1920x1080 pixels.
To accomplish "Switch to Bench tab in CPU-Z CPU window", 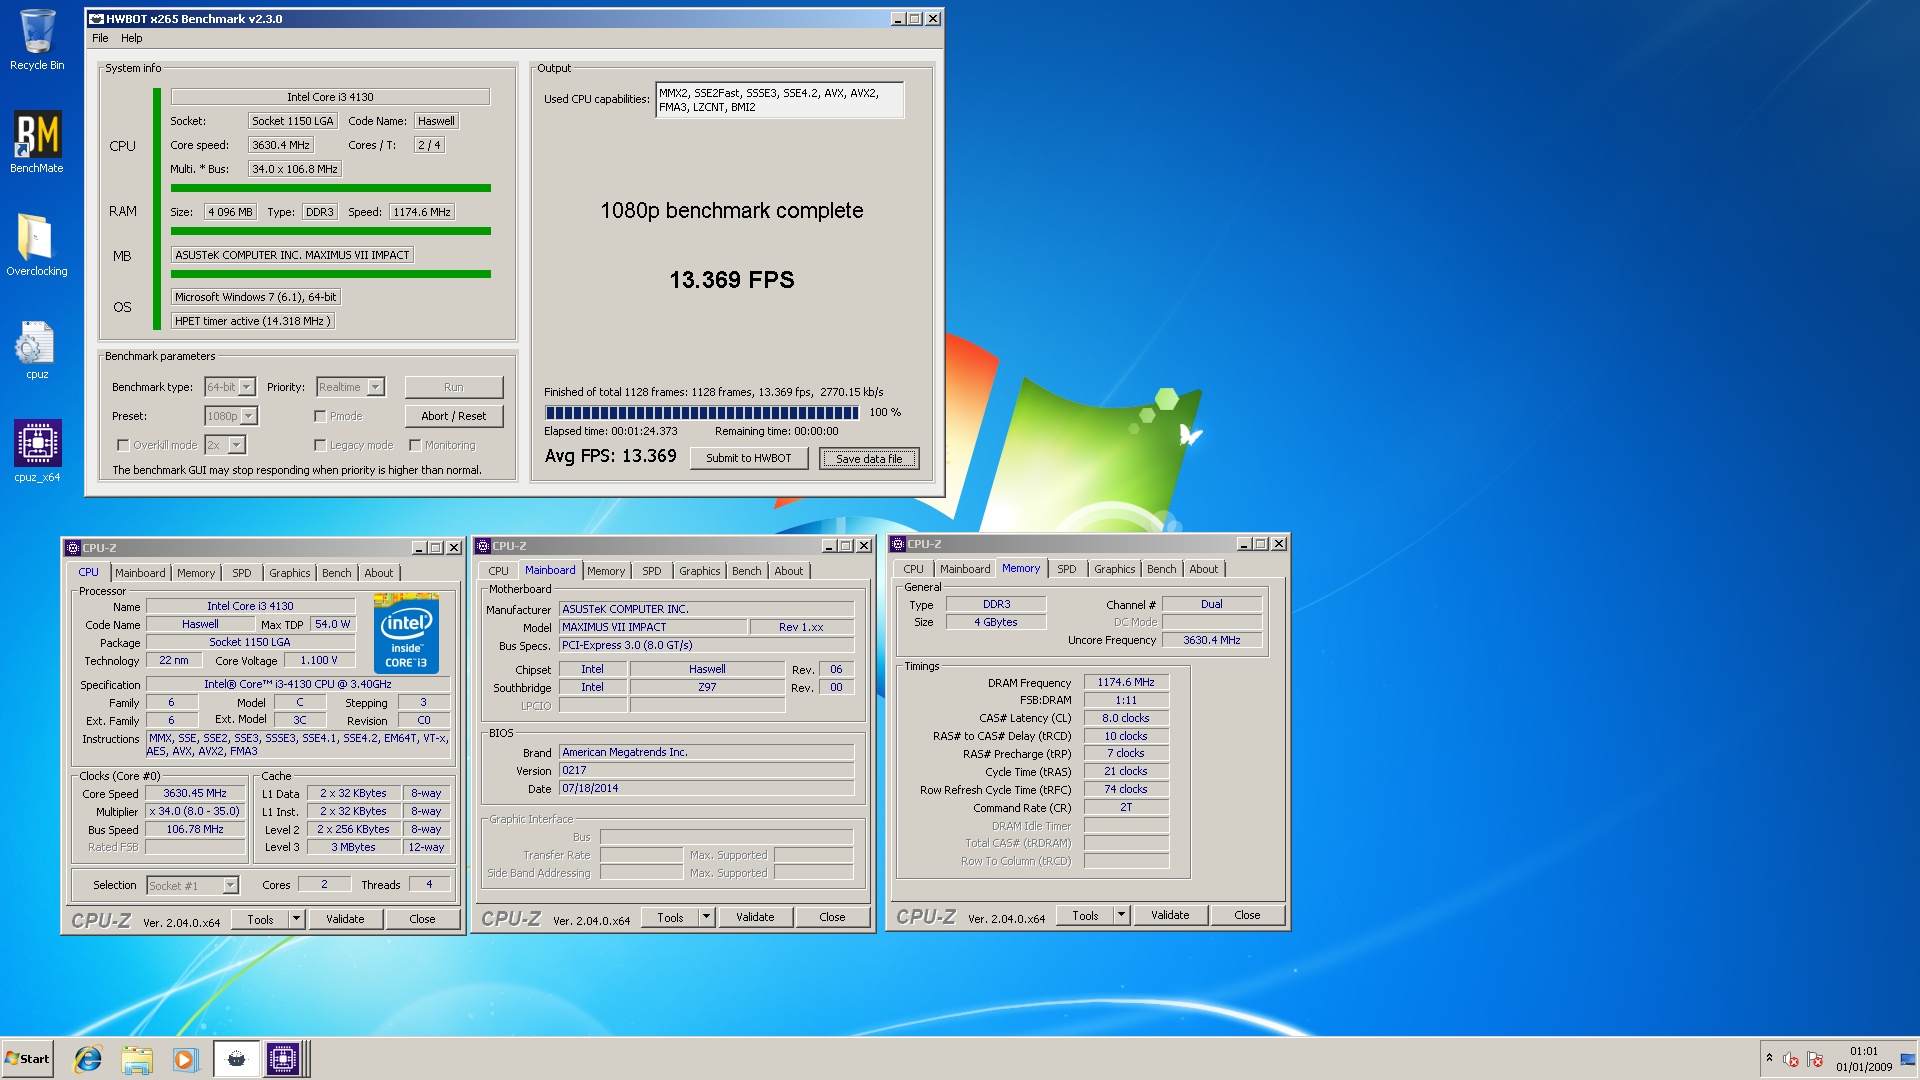I will pyautogui.click(x=337, y=573).
